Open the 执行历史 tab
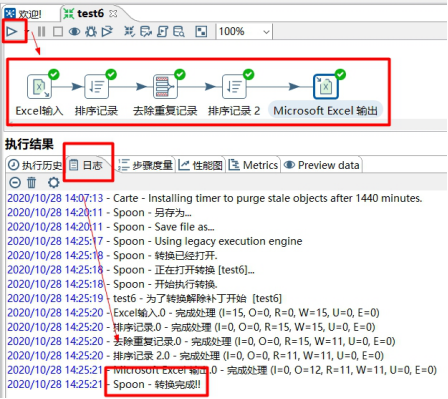448x399 pixels. 35,165
